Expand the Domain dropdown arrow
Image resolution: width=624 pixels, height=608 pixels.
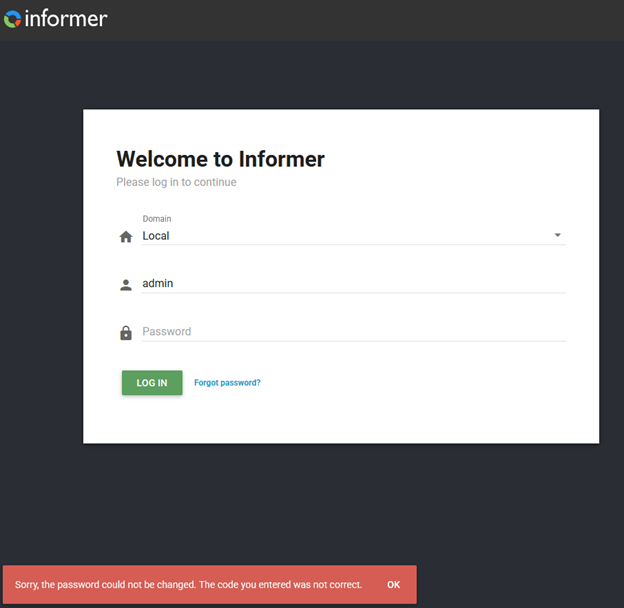[x=557, y=236]
